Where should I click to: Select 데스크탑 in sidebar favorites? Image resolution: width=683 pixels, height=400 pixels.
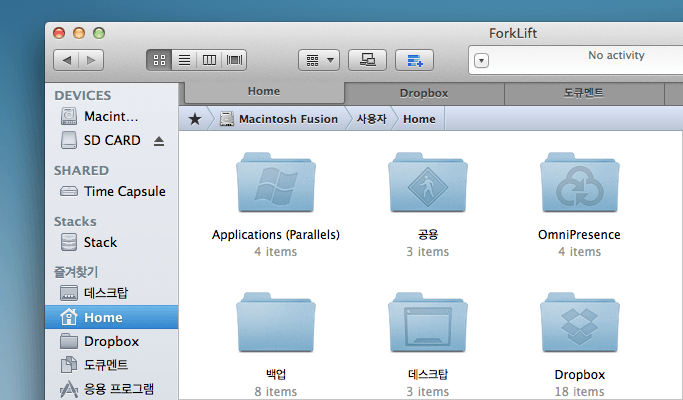tap(112, 293)
